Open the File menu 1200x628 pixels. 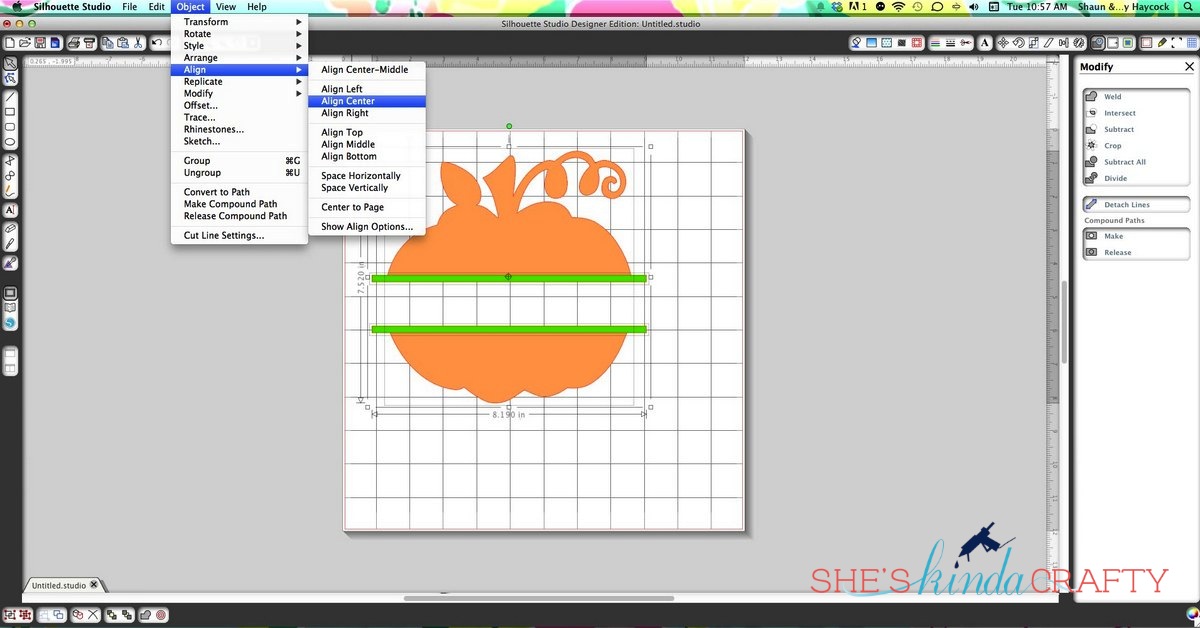130,7
